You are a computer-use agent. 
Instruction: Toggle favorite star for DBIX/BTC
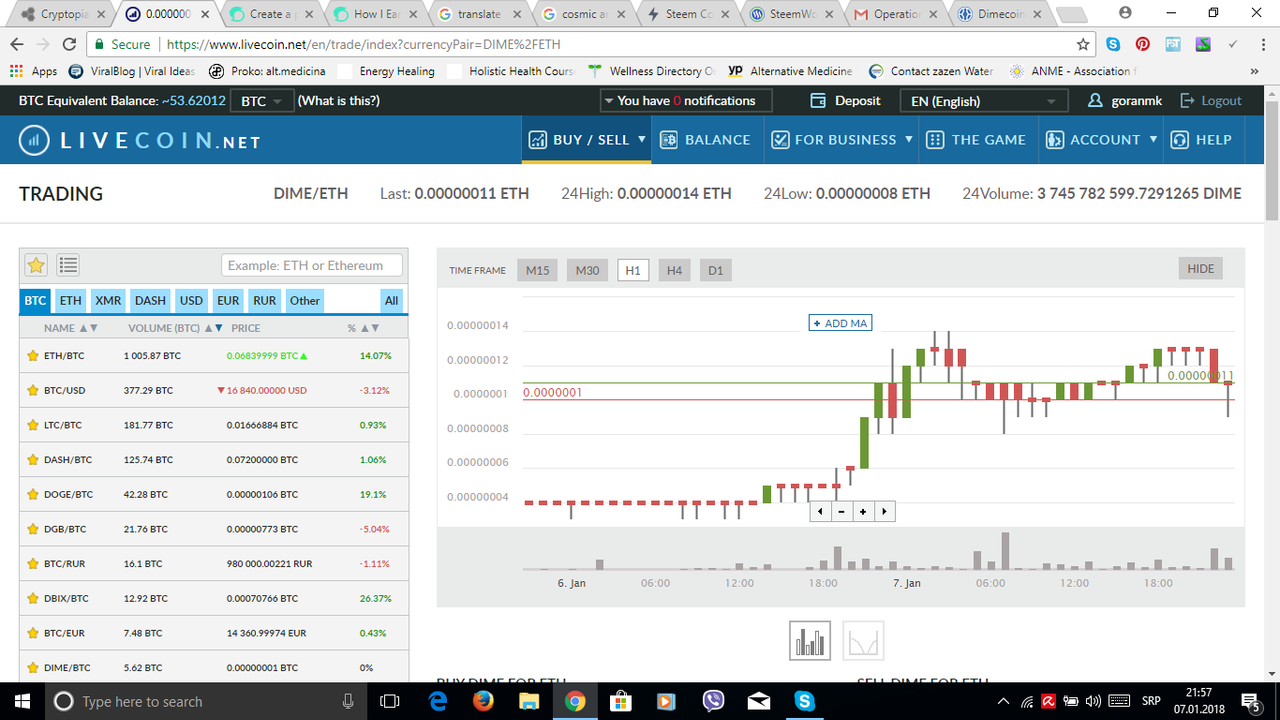click(x=32, y=598)
